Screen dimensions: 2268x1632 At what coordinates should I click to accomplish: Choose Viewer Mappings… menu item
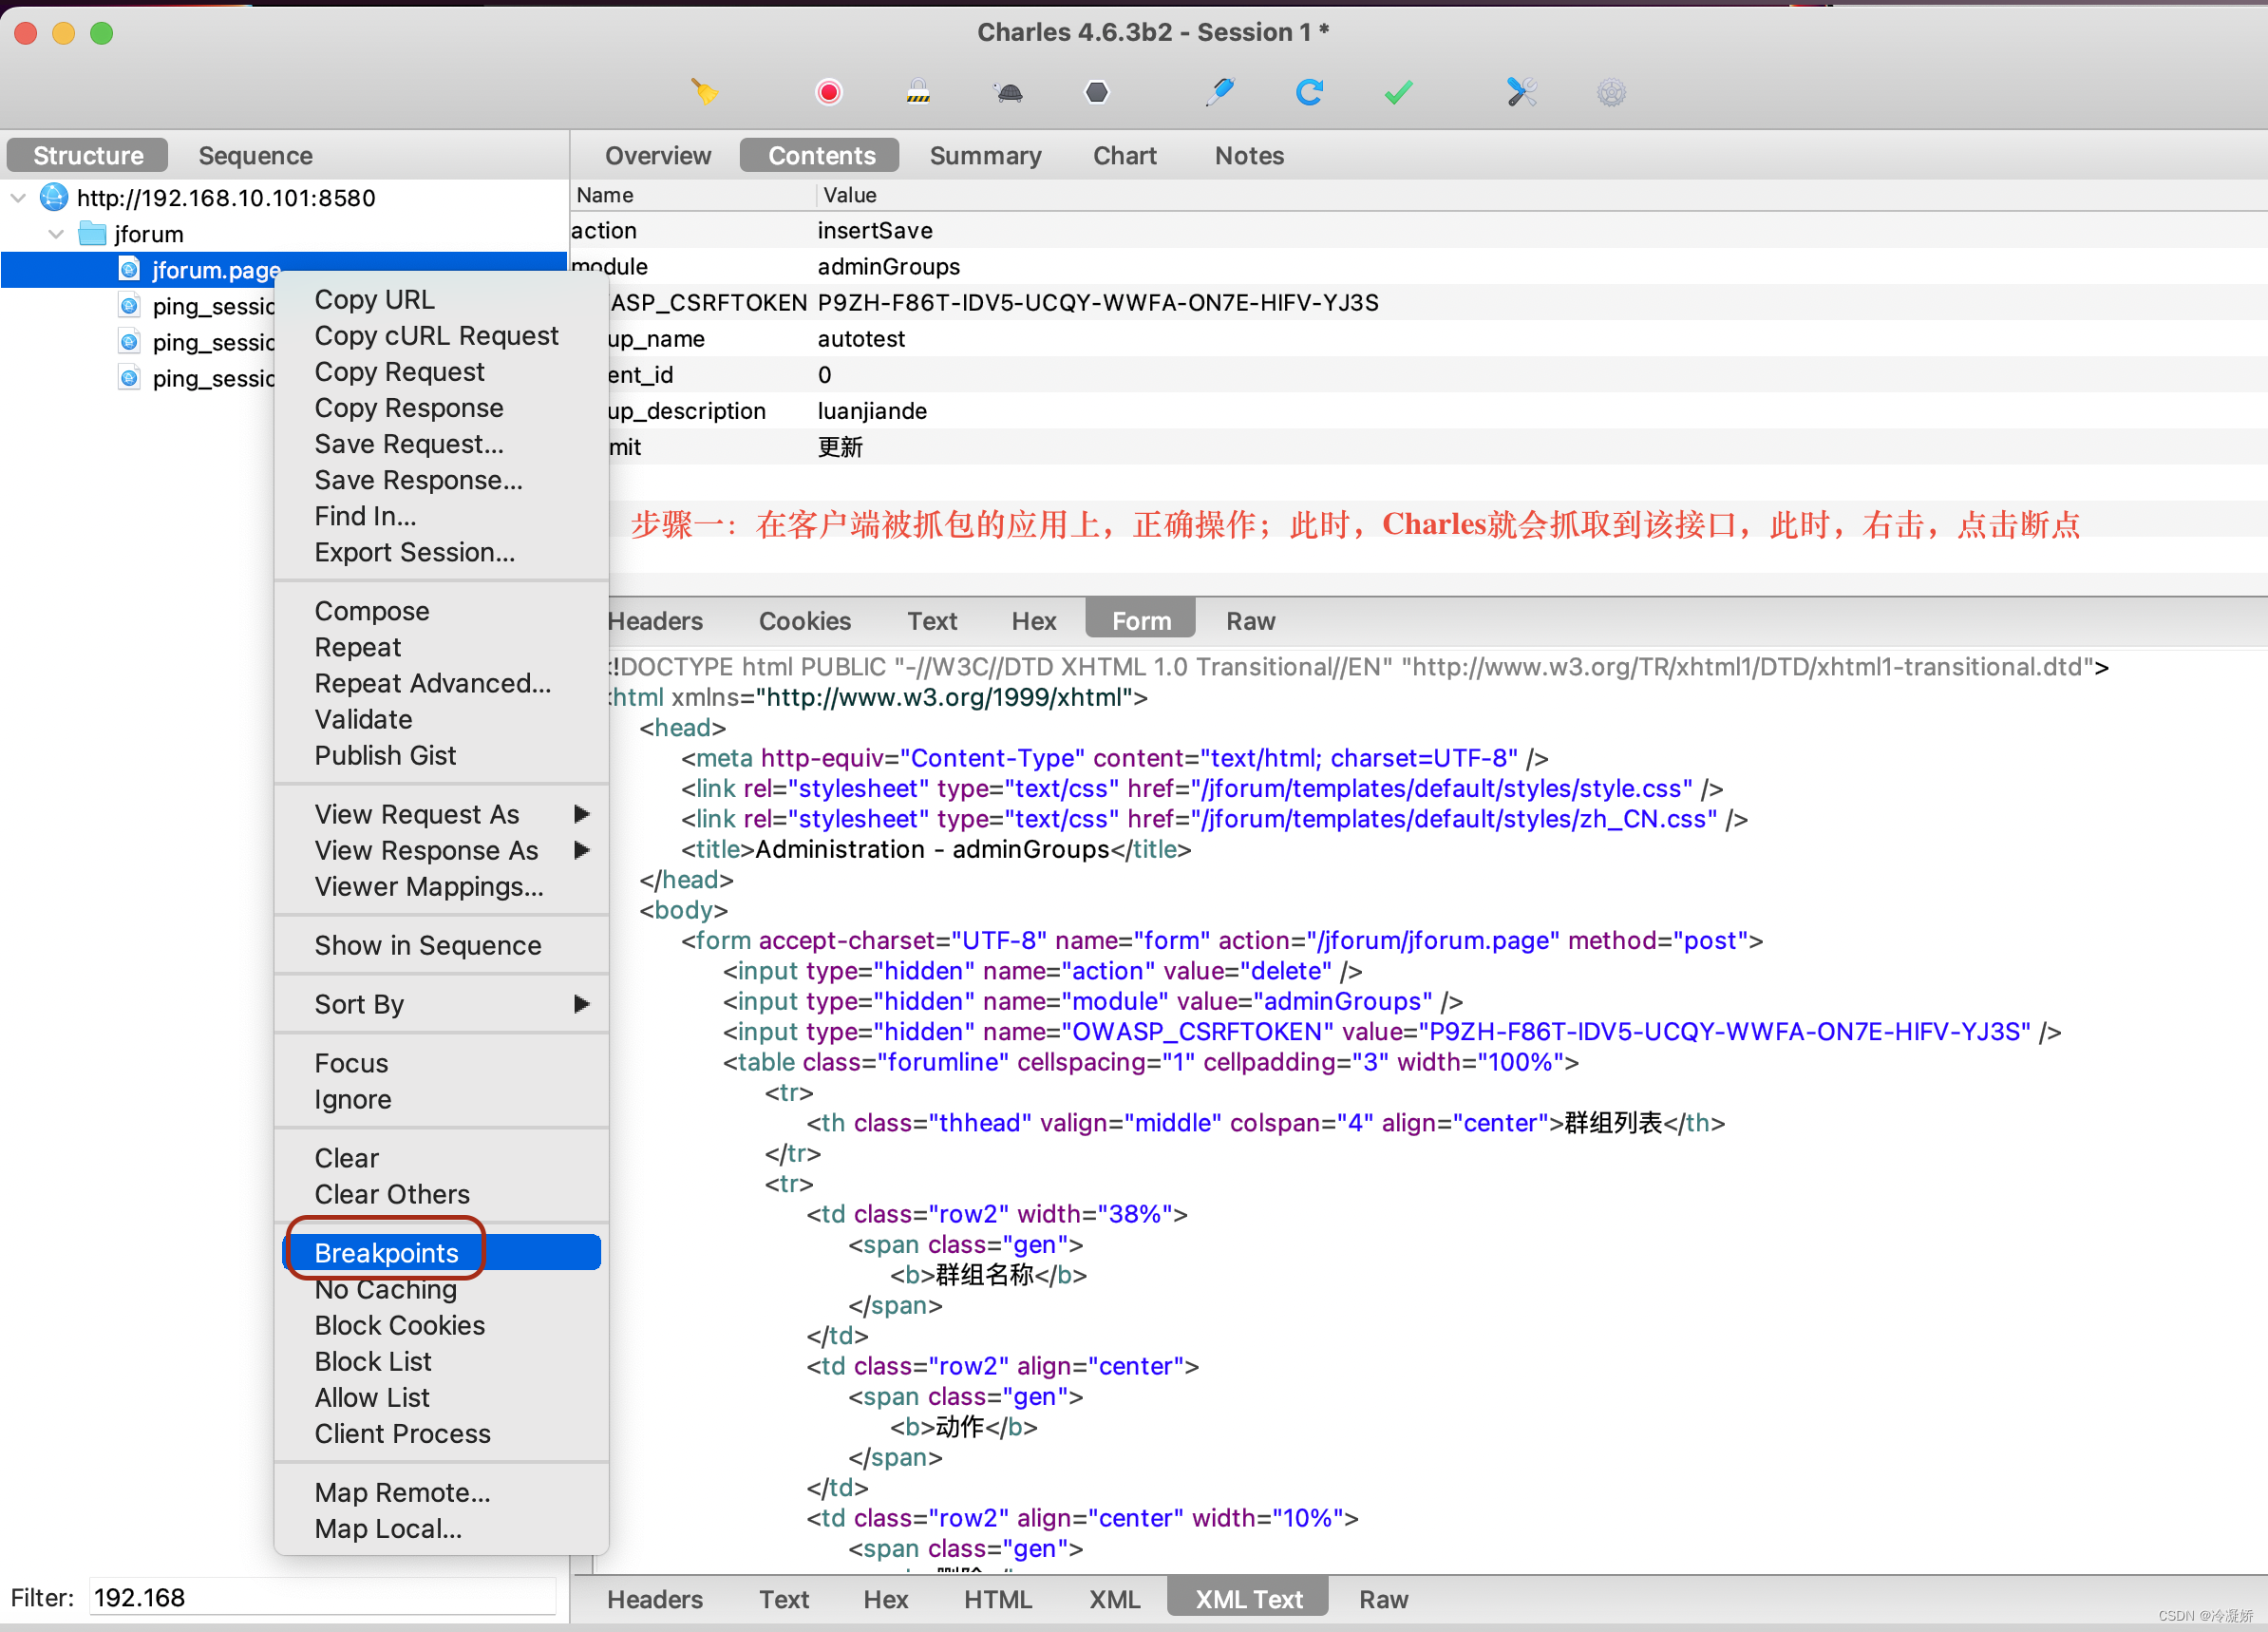(441, 886)
